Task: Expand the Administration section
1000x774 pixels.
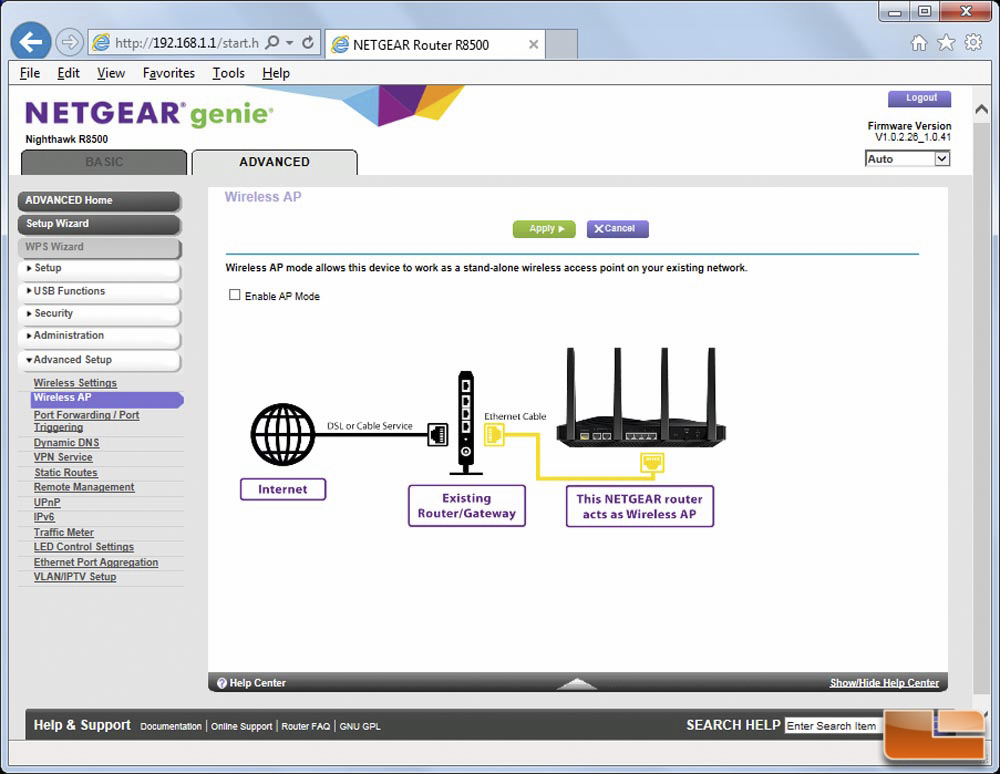Action: tap(99, 336)
